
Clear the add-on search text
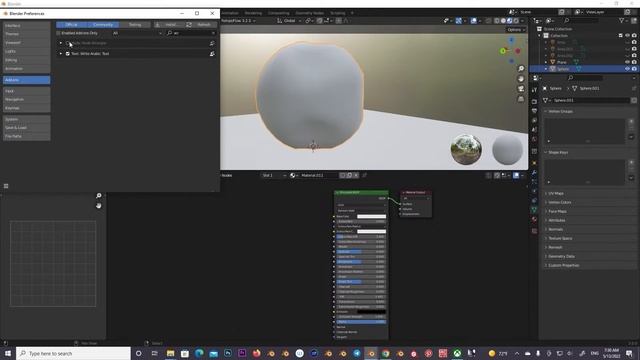coord(213,33)
